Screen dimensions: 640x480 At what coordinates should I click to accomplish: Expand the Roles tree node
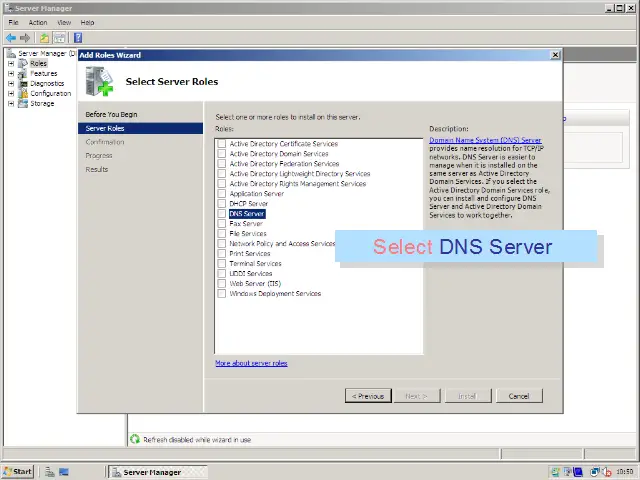11,63
